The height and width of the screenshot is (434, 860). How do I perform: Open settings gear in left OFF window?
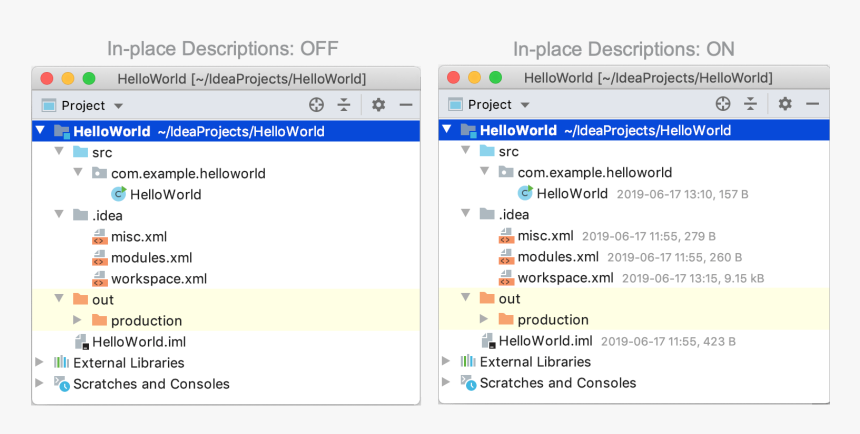(378, 105)
